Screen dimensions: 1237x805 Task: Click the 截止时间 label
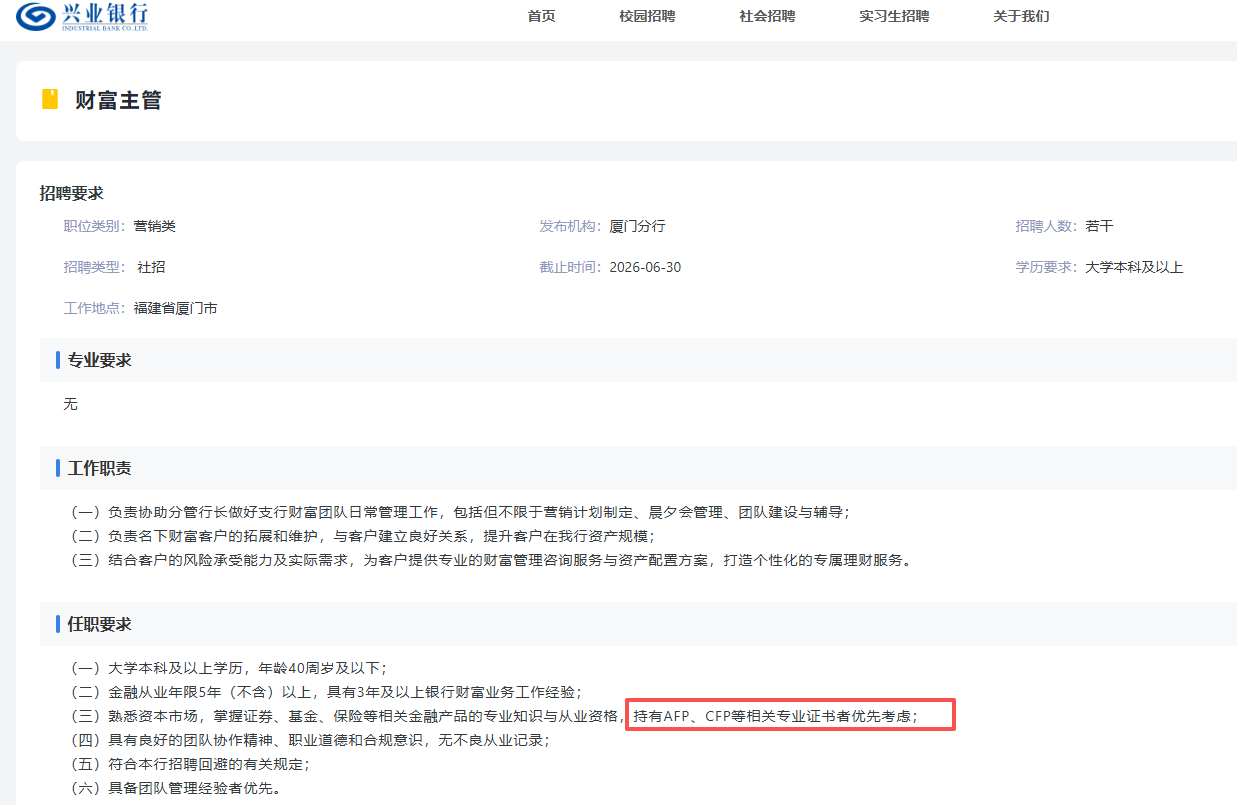pyautogui.click(x=572, y=267)
